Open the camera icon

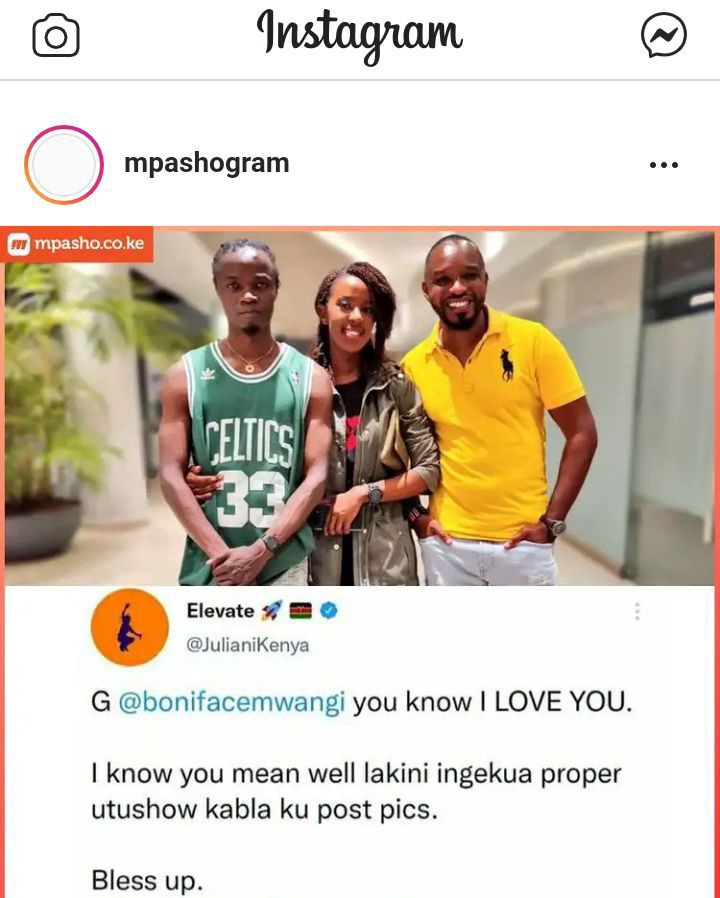click(x=56, y=36)
